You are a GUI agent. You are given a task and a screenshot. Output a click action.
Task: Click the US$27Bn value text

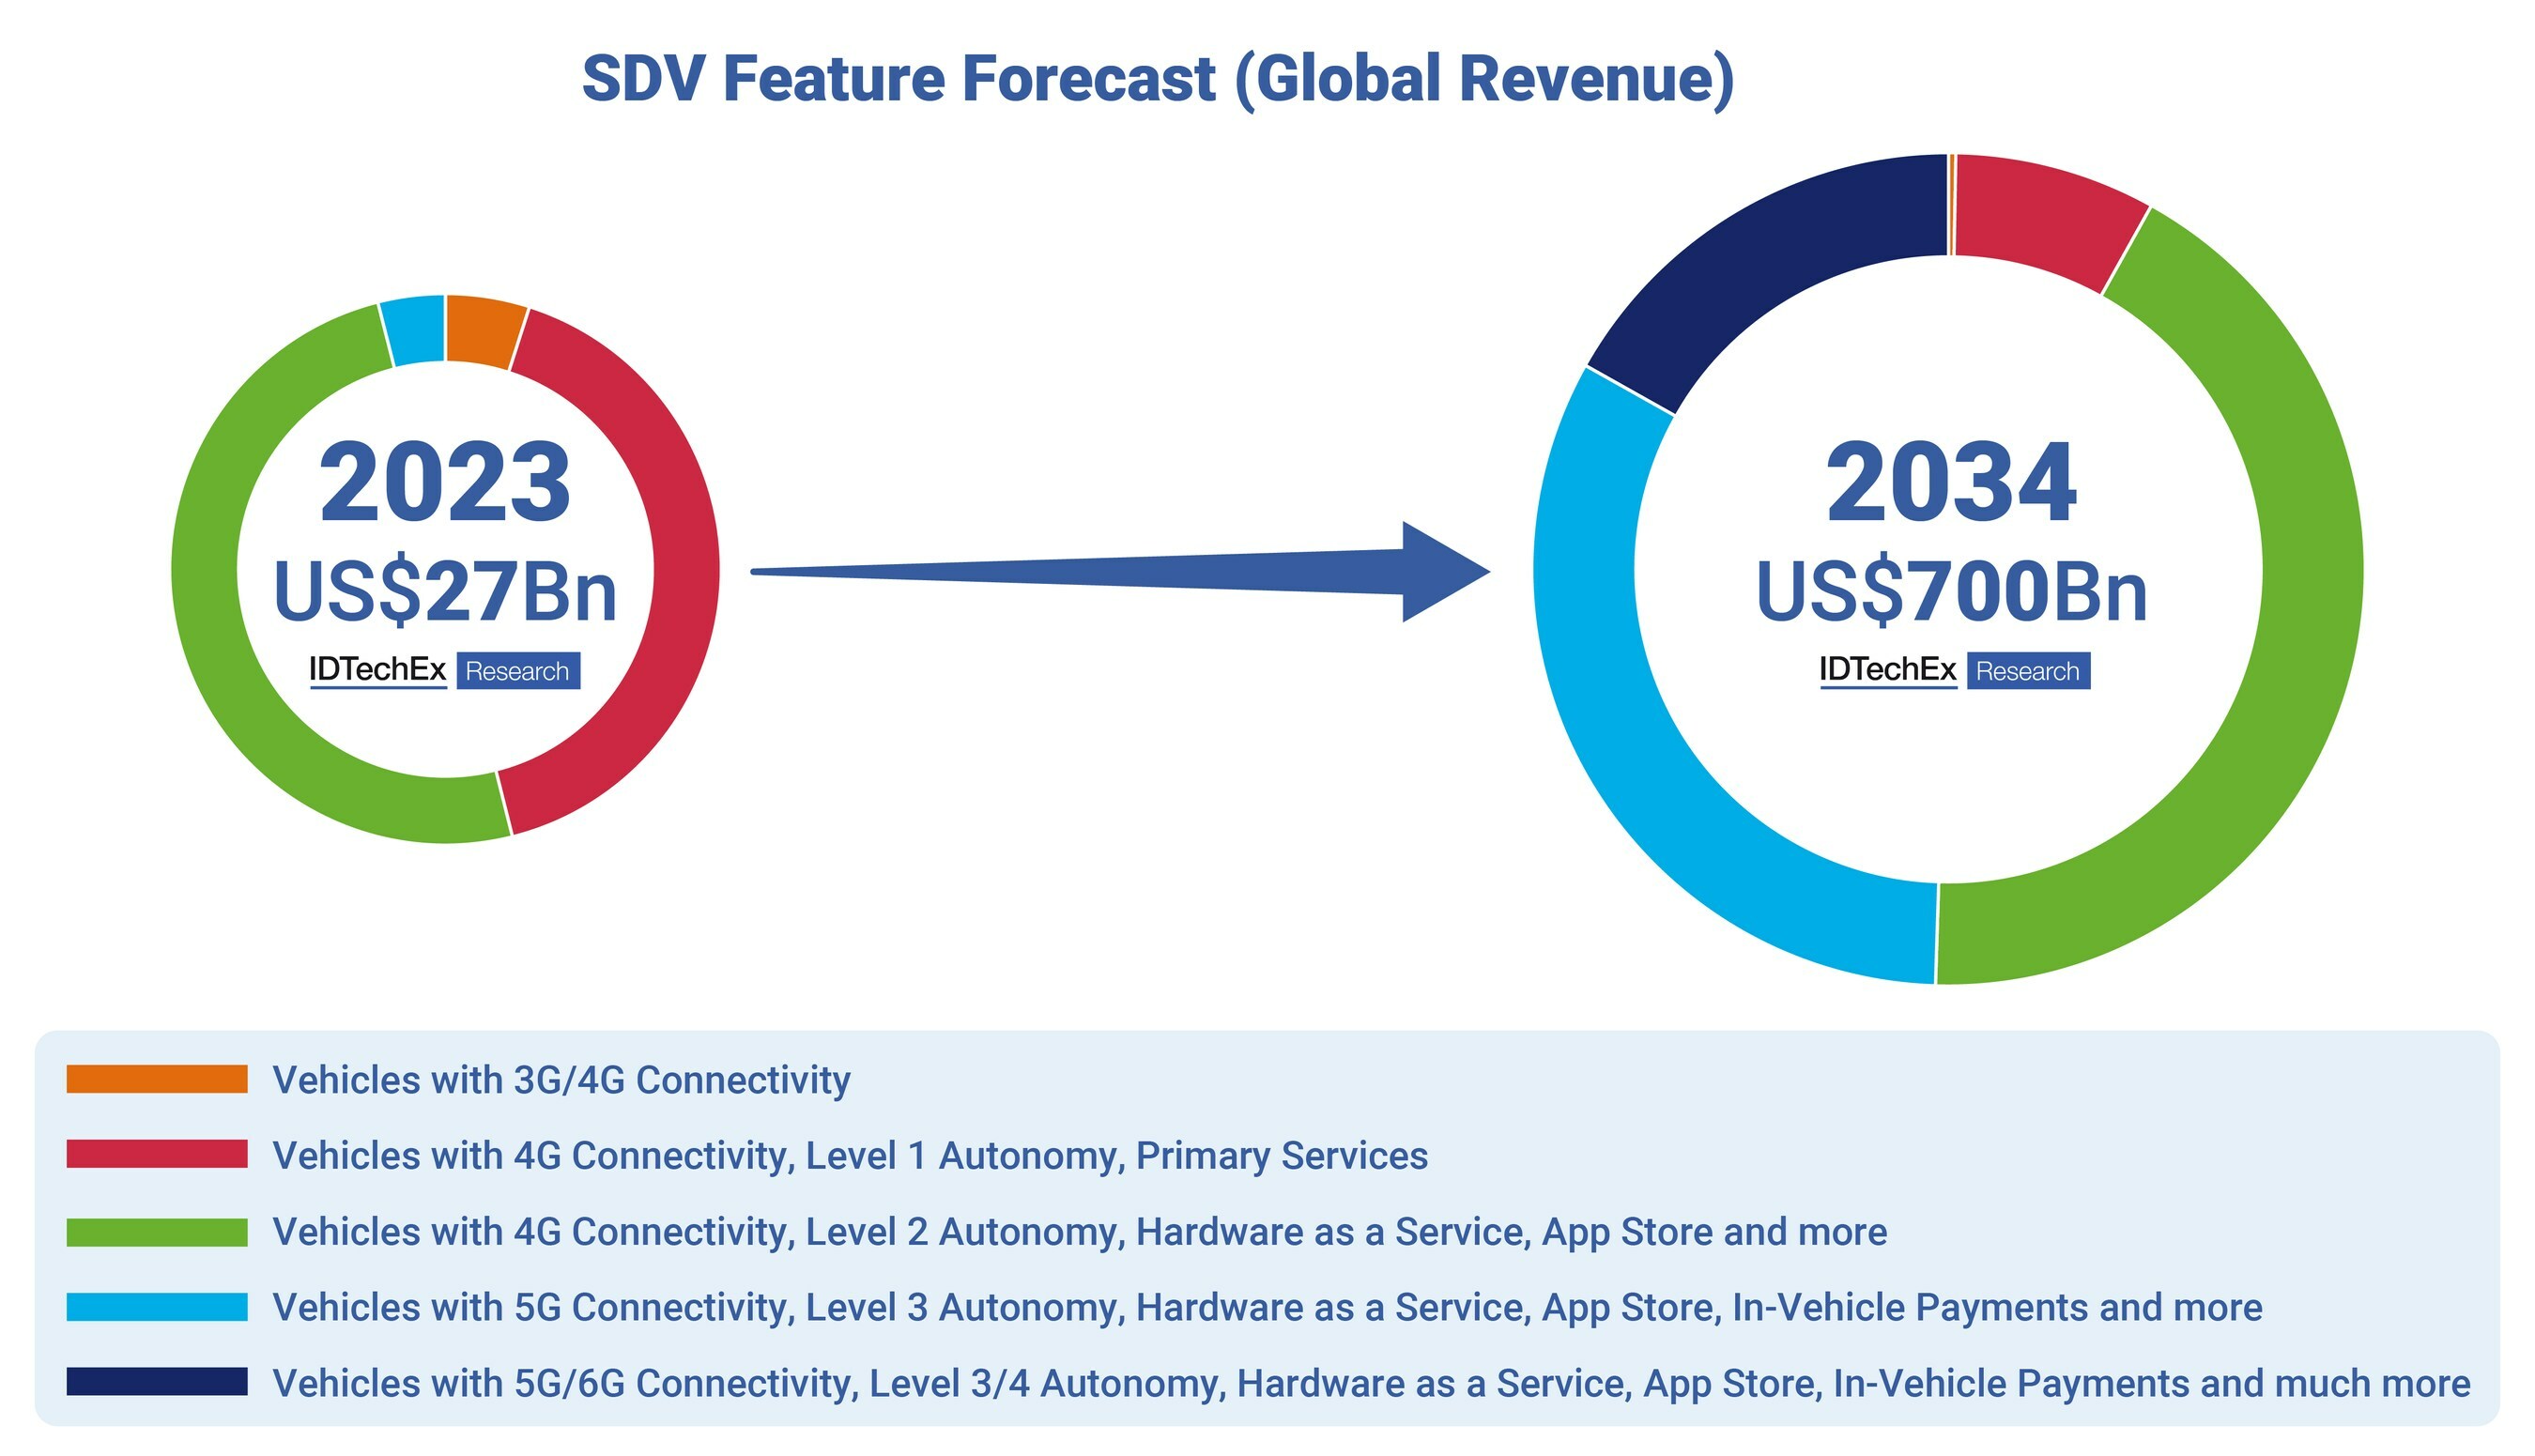[445, 592]
